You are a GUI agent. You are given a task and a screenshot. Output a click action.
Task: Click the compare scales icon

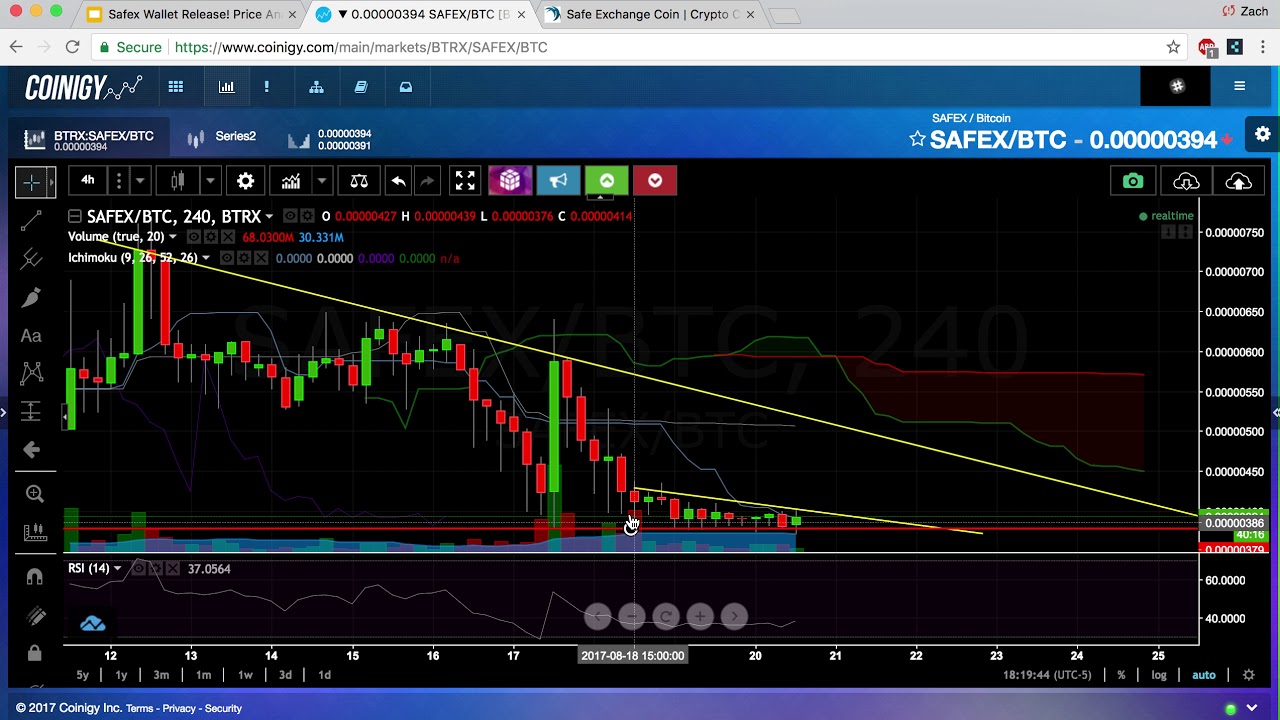pyautogui.click(x=359, y=181)
